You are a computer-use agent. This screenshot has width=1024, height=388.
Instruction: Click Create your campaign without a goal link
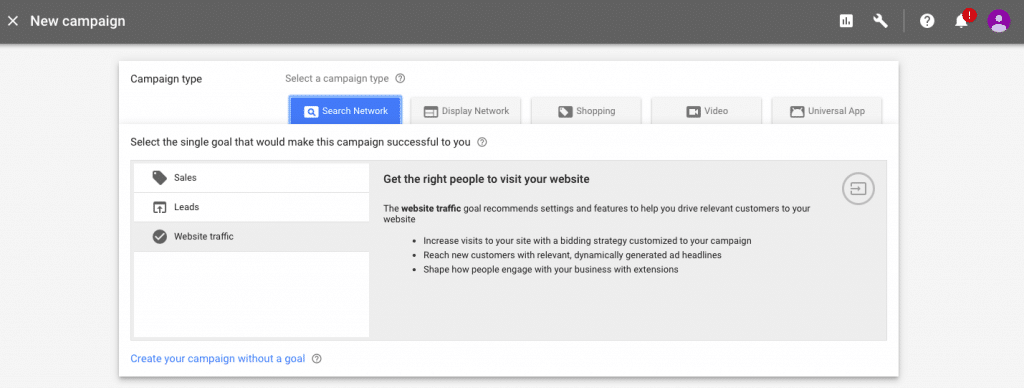(217, 359)
